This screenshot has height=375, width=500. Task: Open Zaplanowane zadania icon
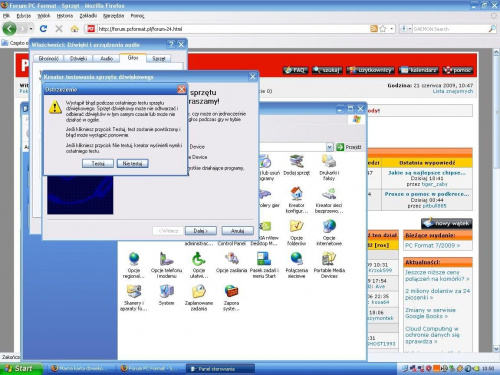pyautogui.click(x=199, y=297)
